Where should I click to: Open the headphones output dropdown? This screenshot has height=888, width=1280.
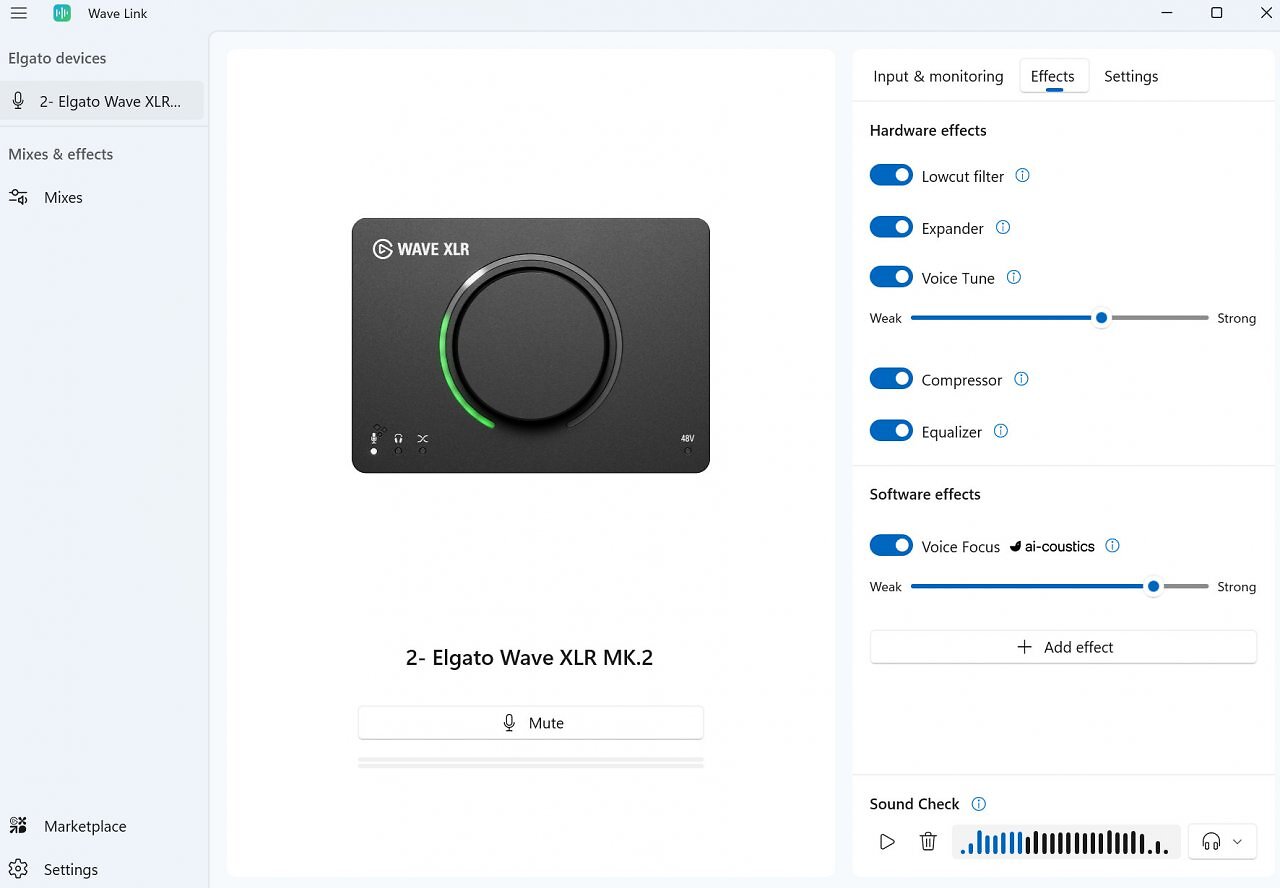point(1222,842)
